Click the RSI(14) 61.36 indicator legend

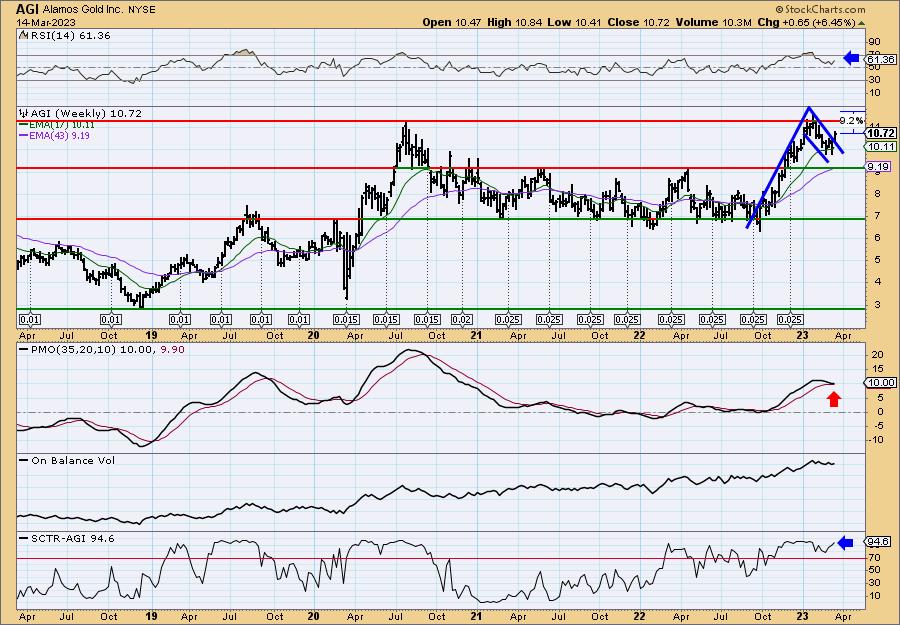click(70, 35)
